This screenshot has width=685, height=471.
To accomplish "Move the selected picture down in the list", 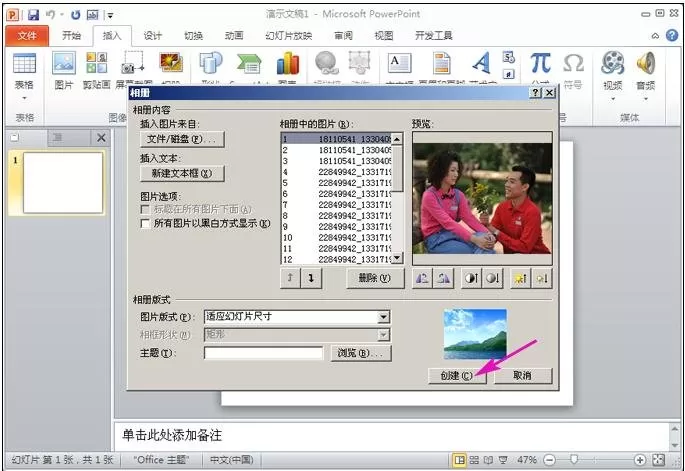I will [x=311, y=278].
